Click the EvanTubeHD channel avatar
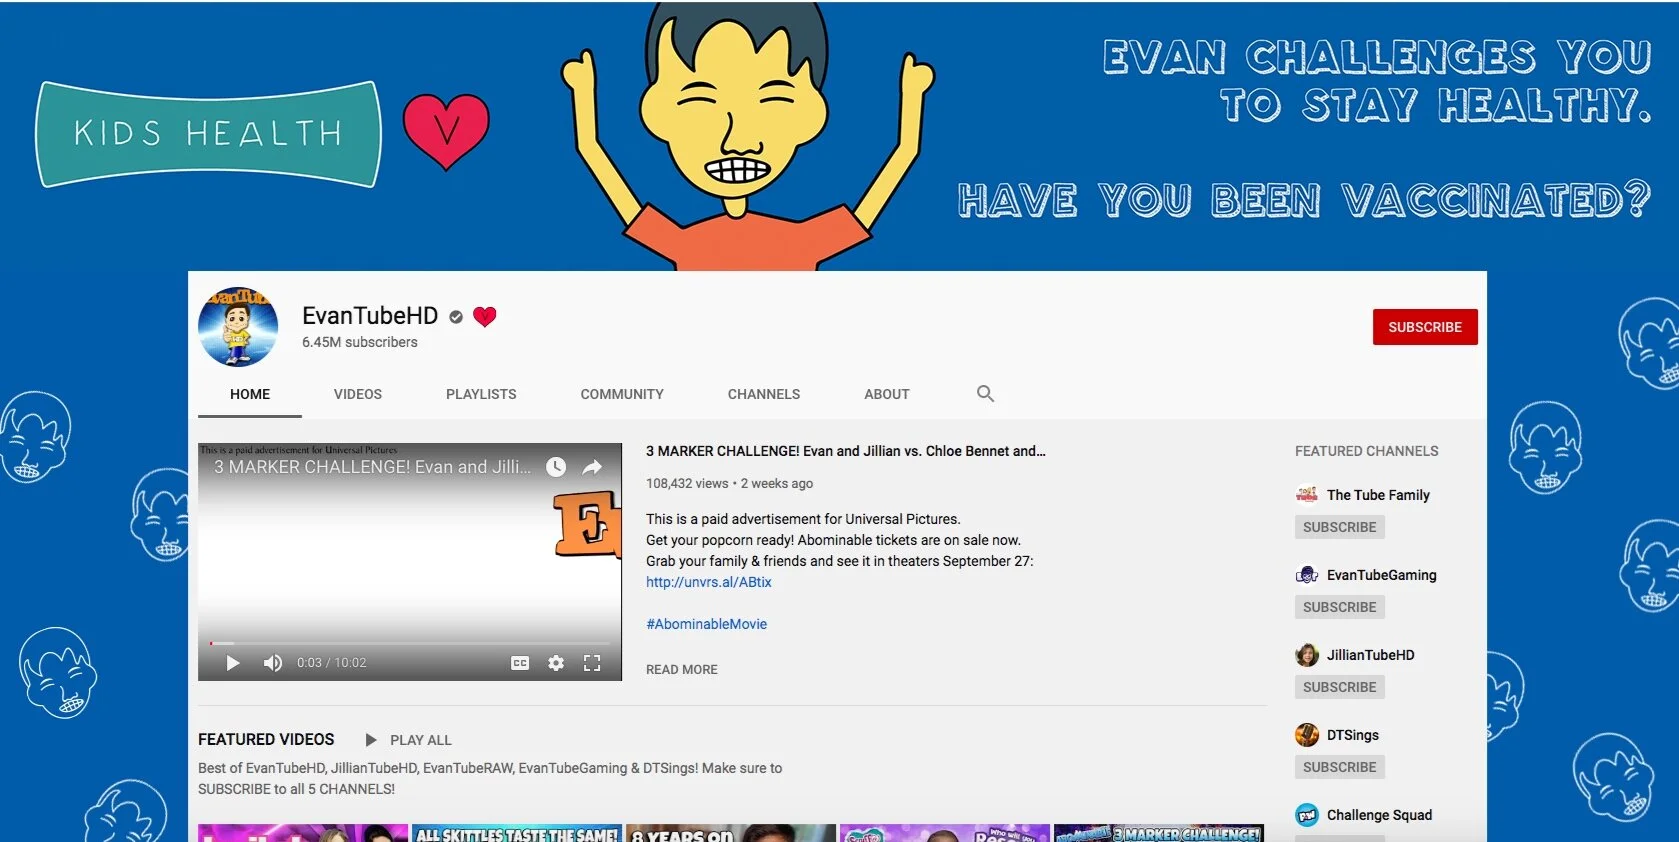1679x842 pixels. pos(238,327)
